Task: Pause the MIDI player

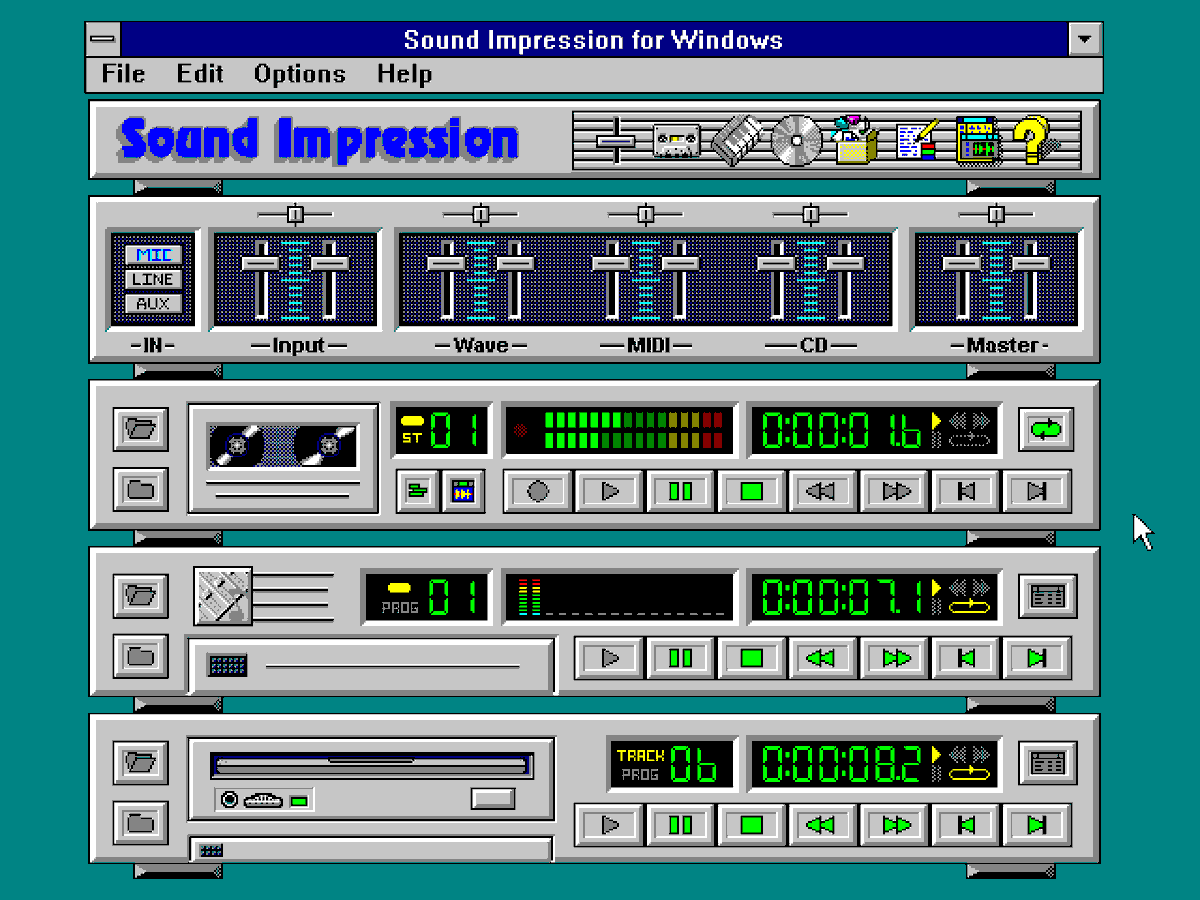Action: [681, 658]
